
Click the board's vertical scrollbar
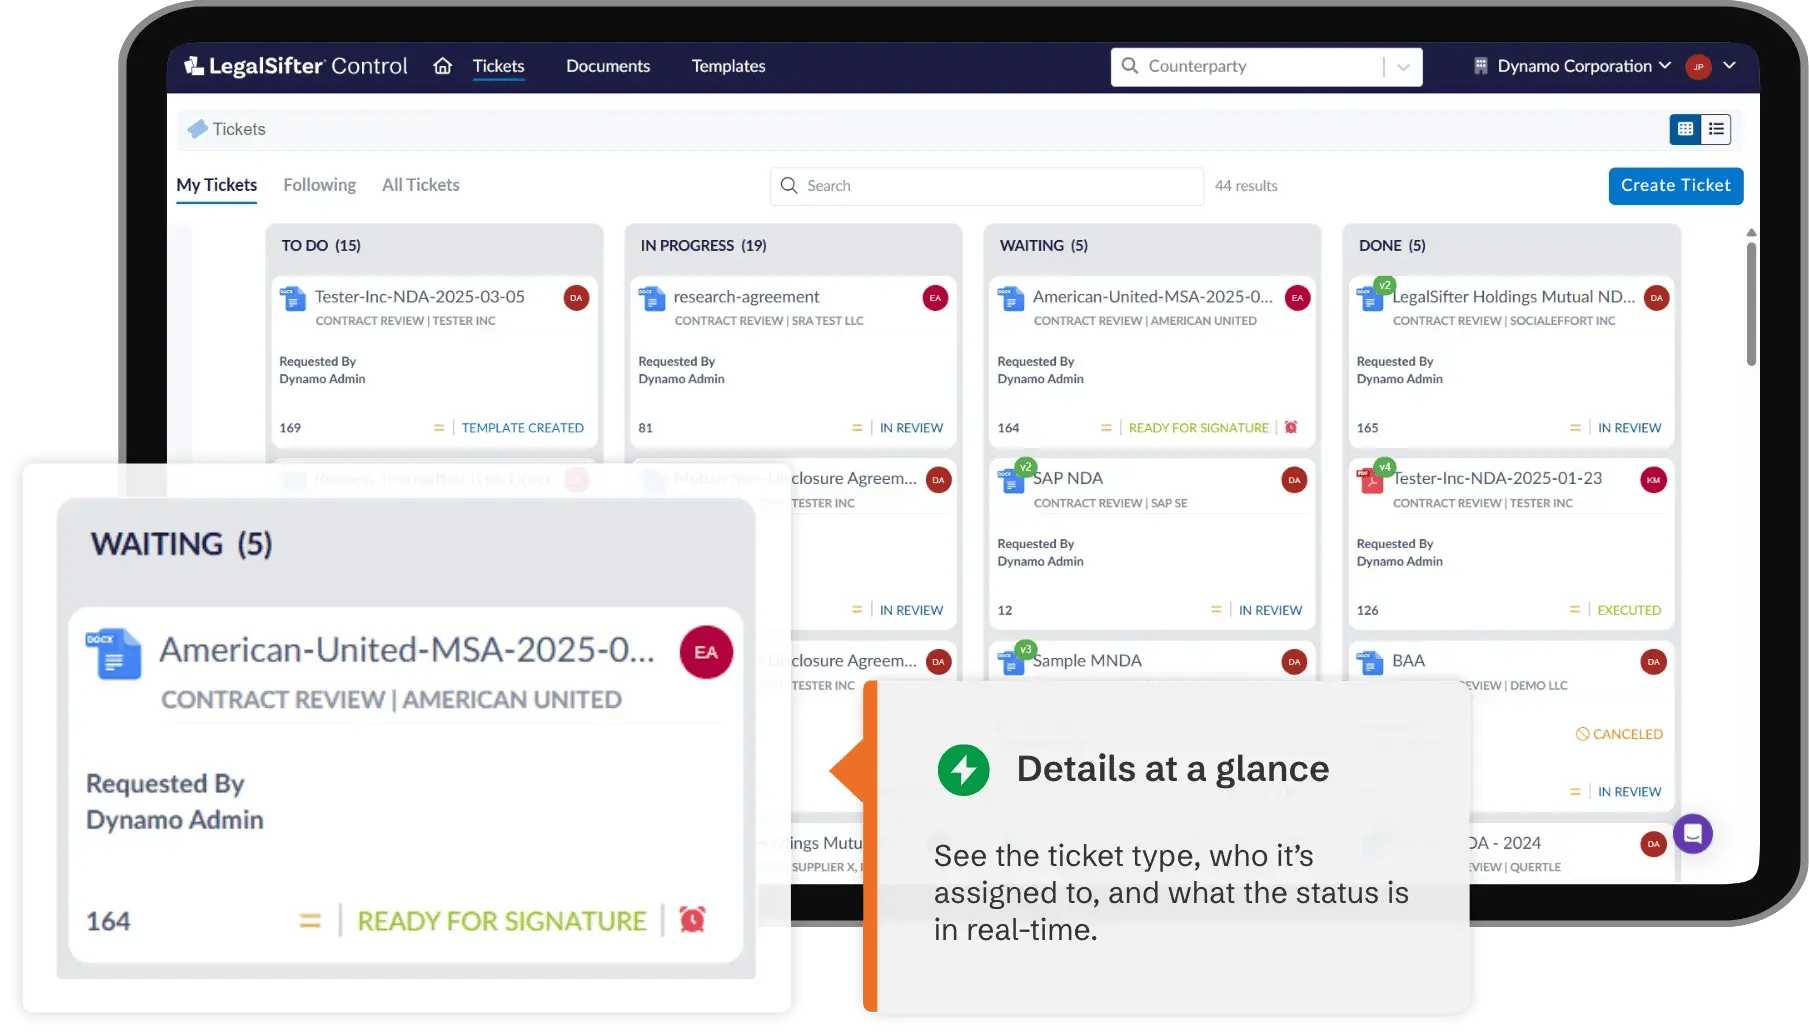click(x=1751, y=300)
